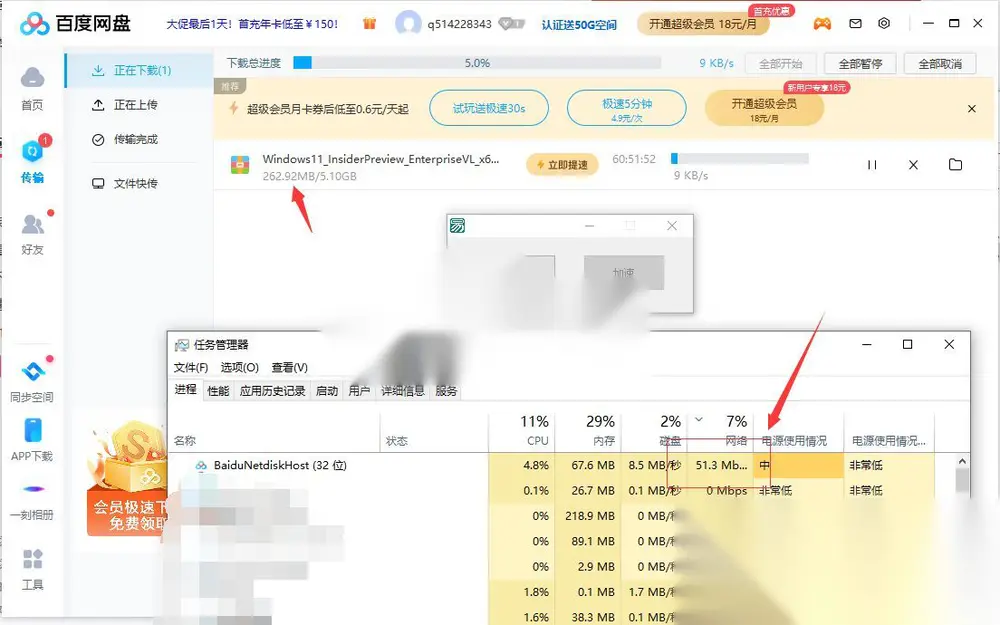Switch to 服务 tab in Task Manager

click(446, 391)
